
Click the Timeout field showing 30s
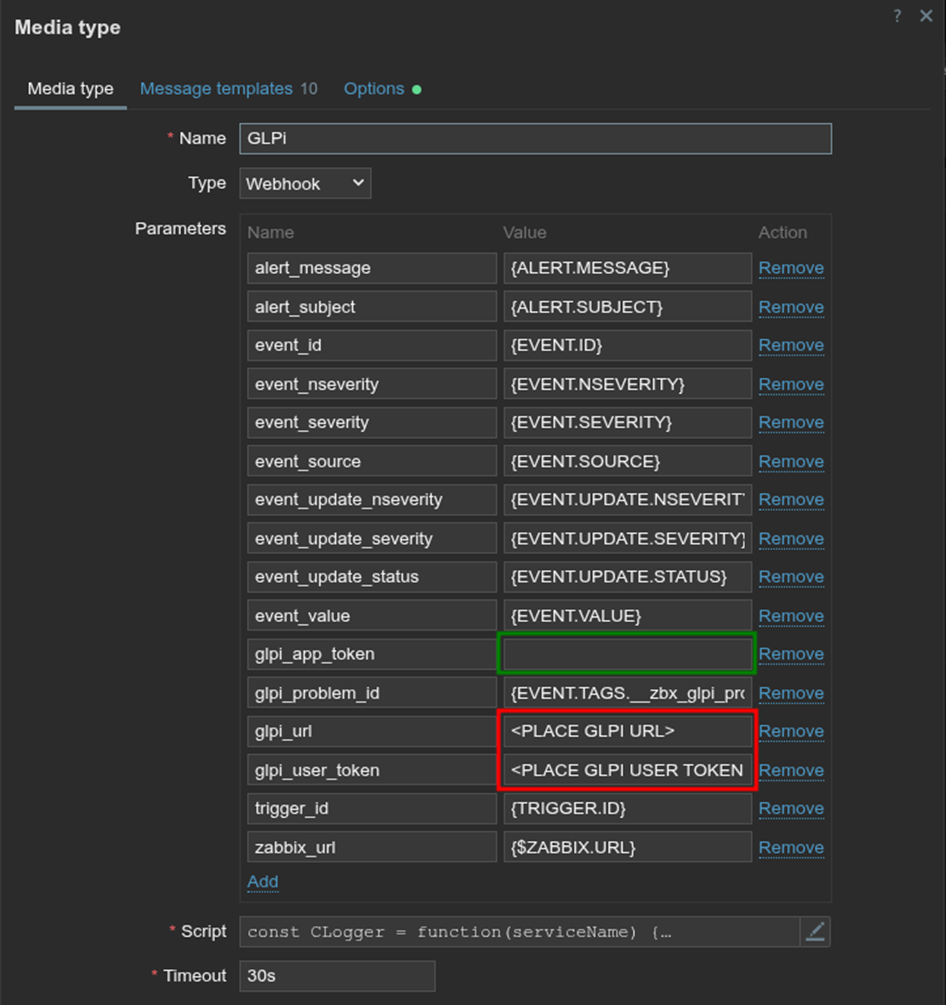pyautogui.click(x=337, y=976)
